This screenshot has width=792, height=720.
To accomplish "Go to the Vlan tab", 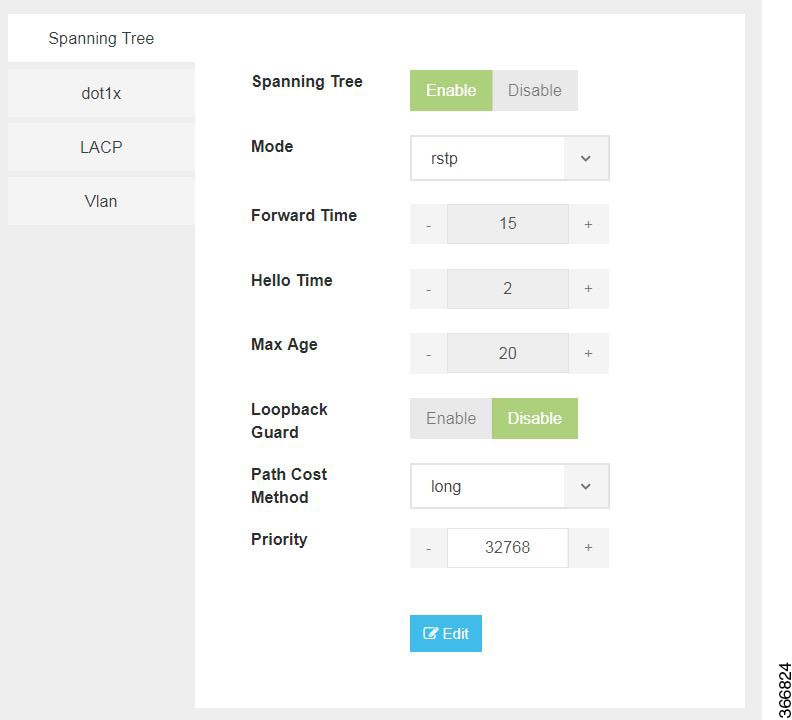I will pos(101,201).
